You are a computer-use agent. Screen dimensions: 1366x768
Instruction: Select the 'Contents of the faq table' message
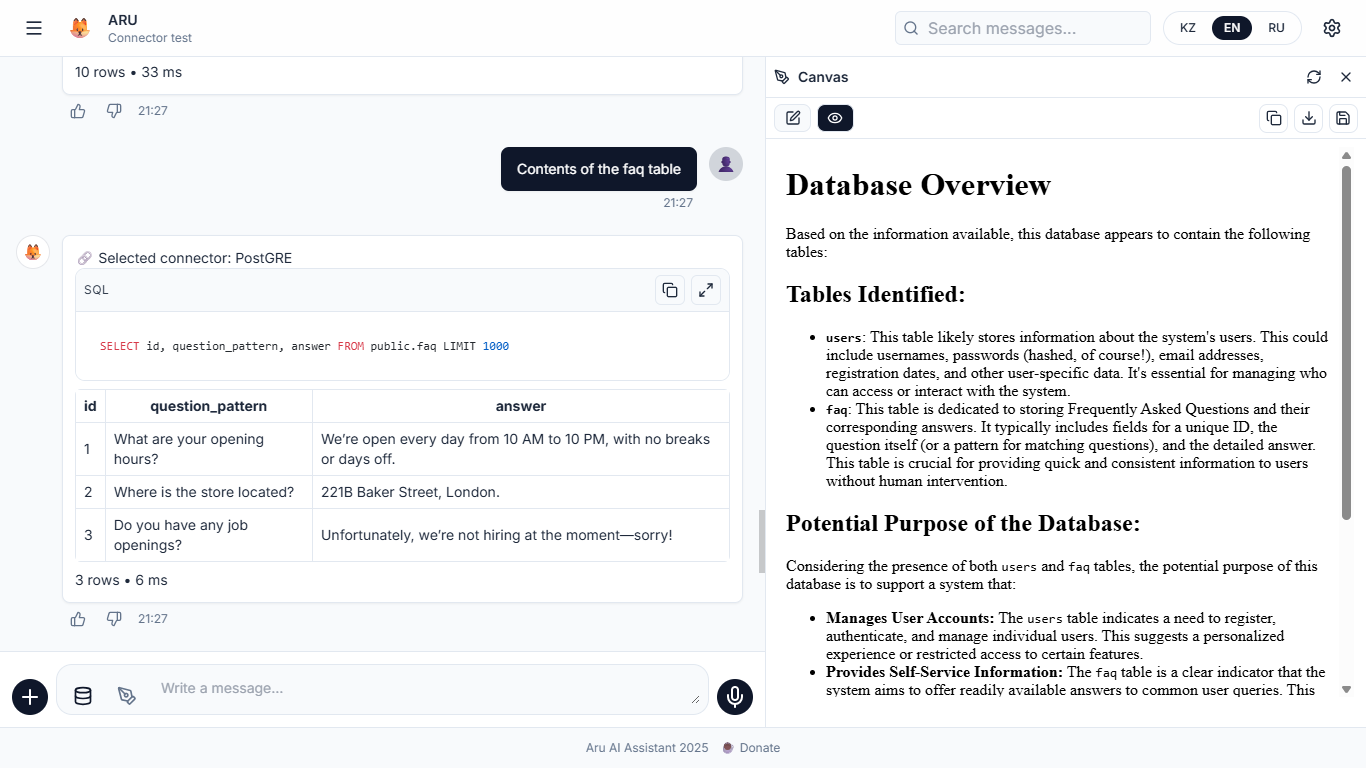tap(599, 169)
